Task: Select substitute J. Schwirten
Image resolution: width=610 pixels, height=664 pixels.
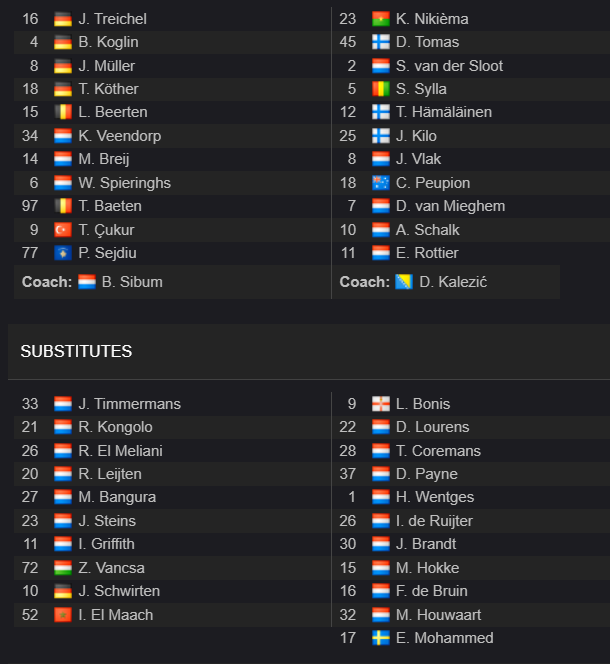Action: point(119,591)
